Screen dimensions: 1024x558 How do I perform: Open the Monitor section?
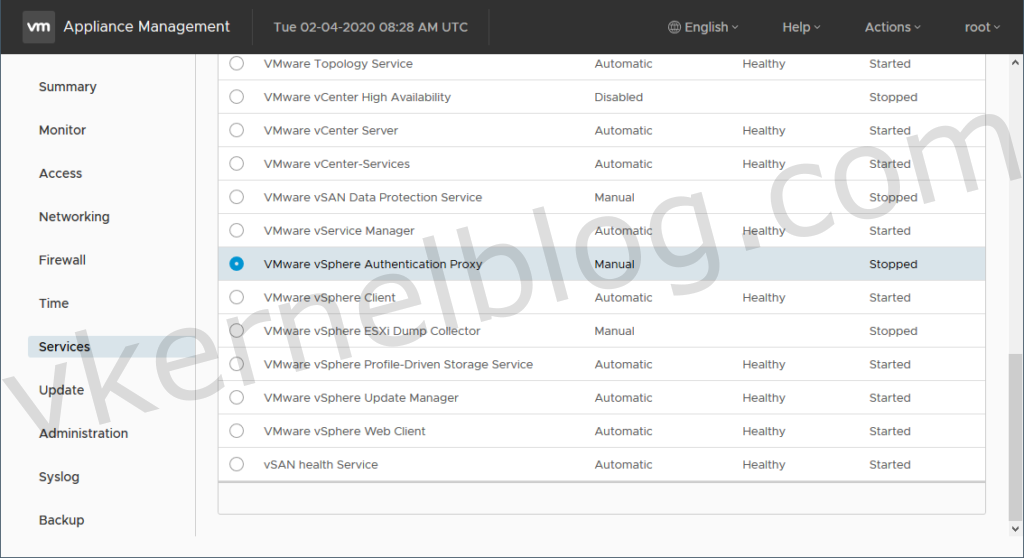62,130
